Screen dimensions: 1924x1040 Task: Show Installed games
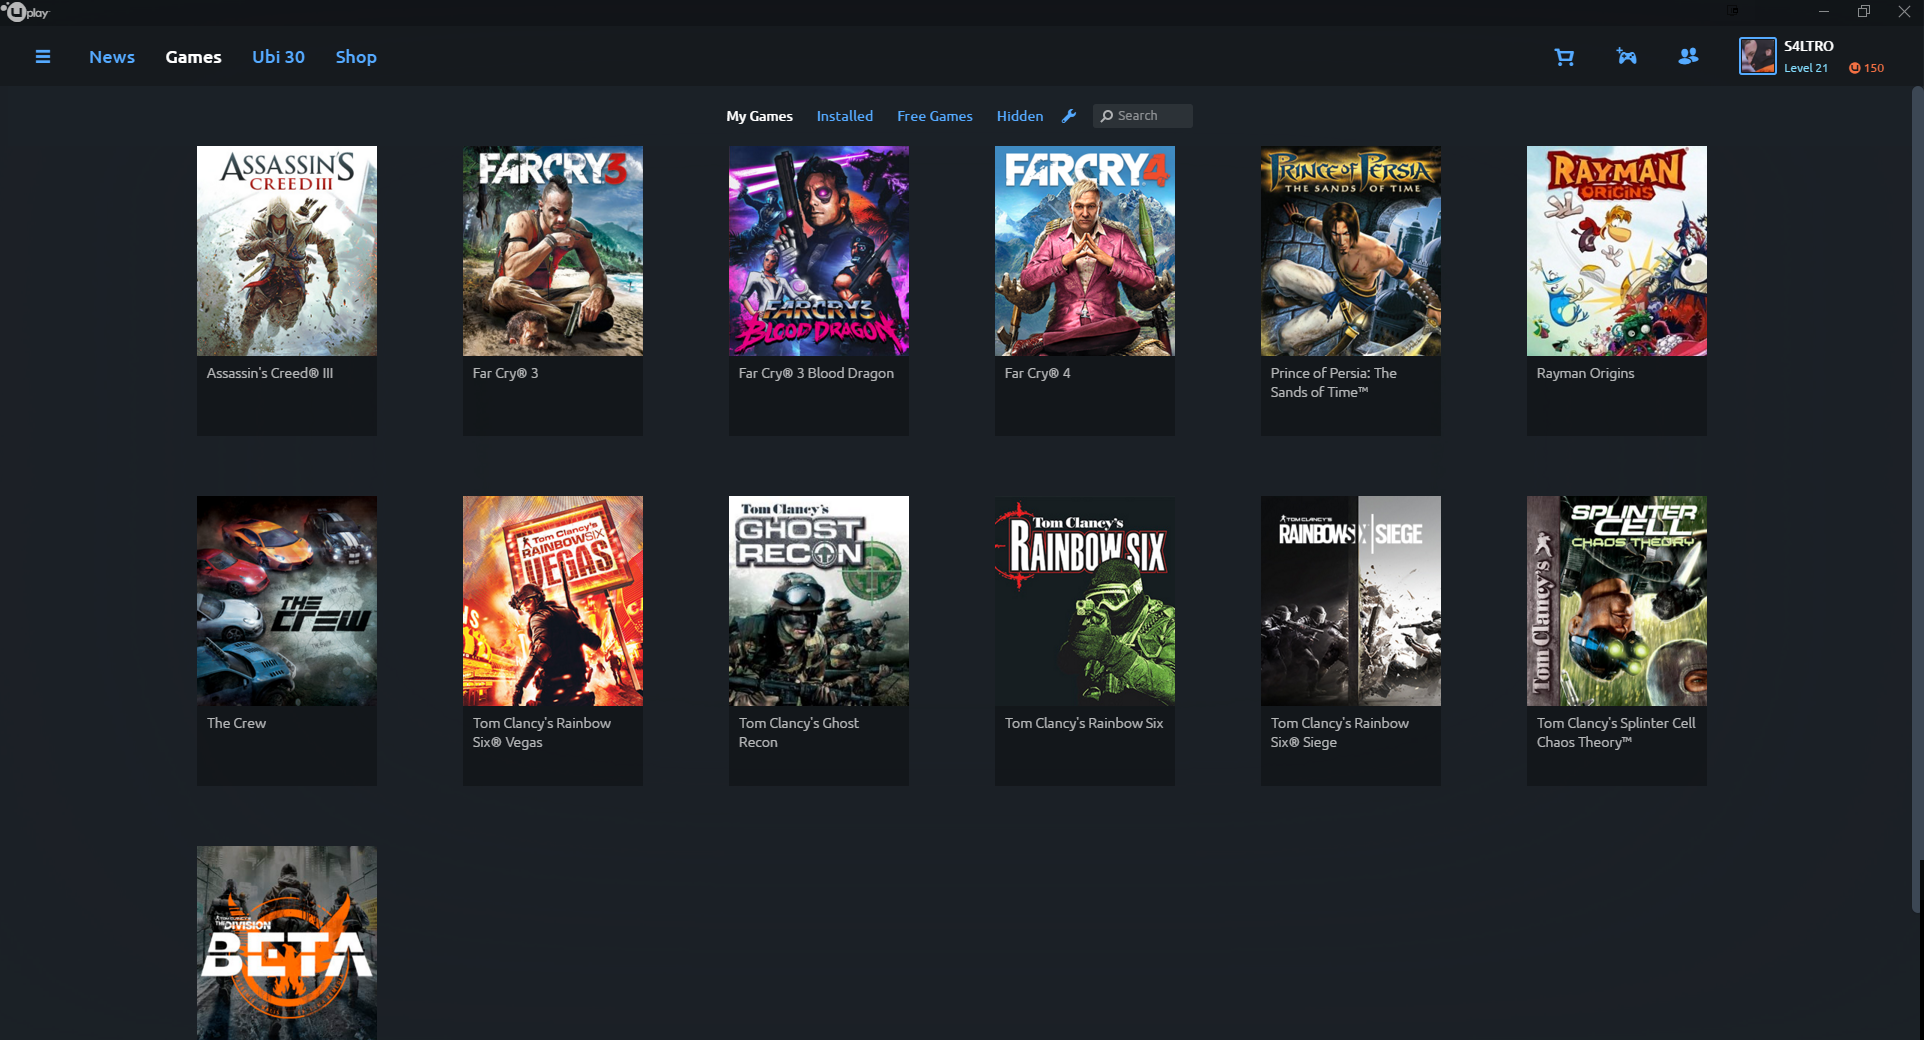844,116
